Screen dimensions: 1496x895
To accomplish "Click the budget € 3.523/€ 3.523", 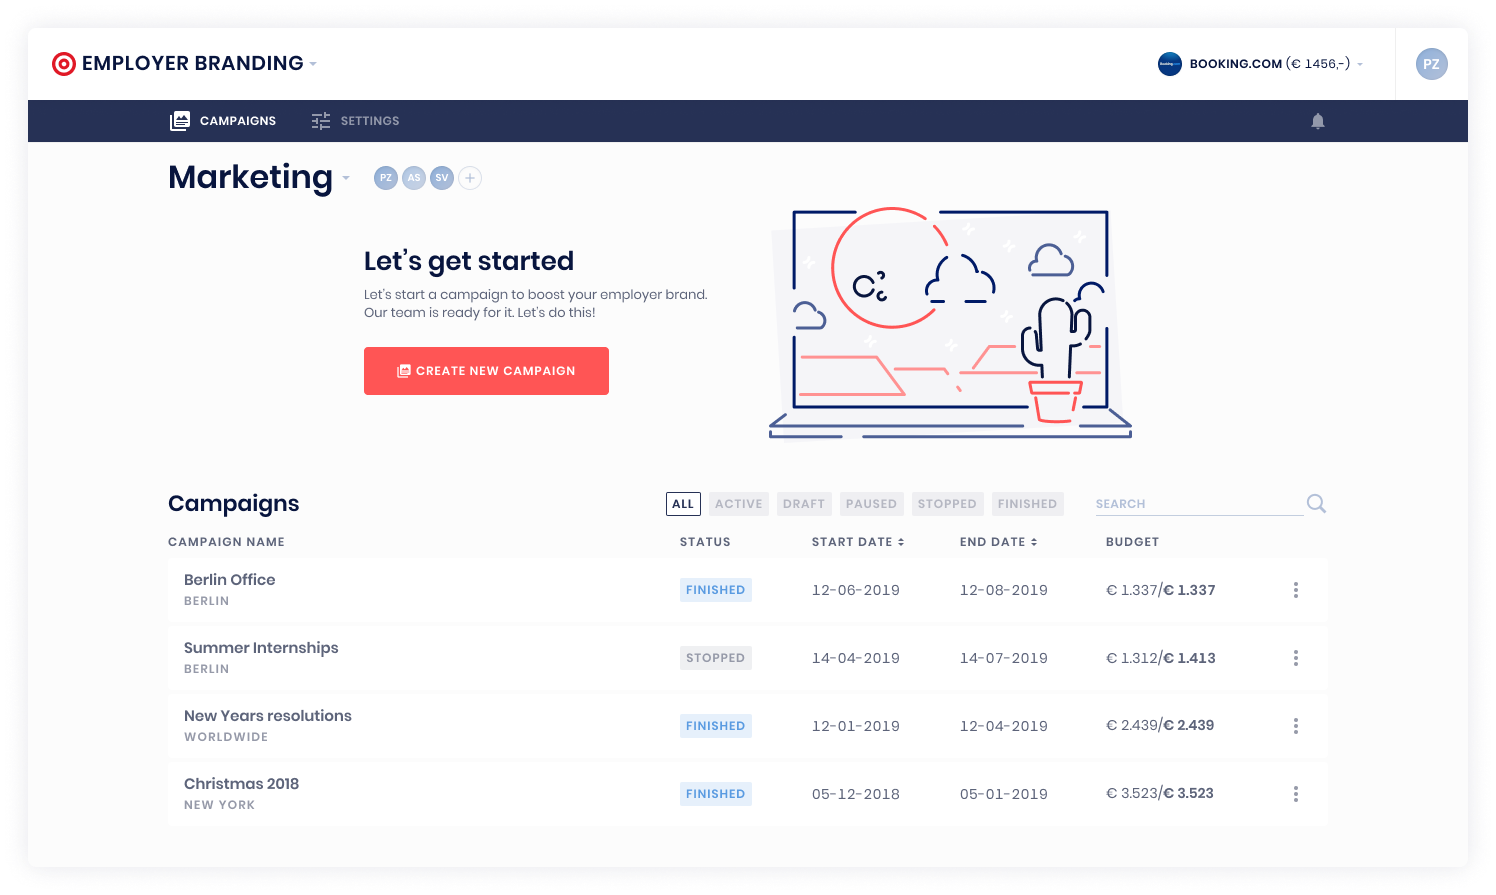I will (1160, 793).
